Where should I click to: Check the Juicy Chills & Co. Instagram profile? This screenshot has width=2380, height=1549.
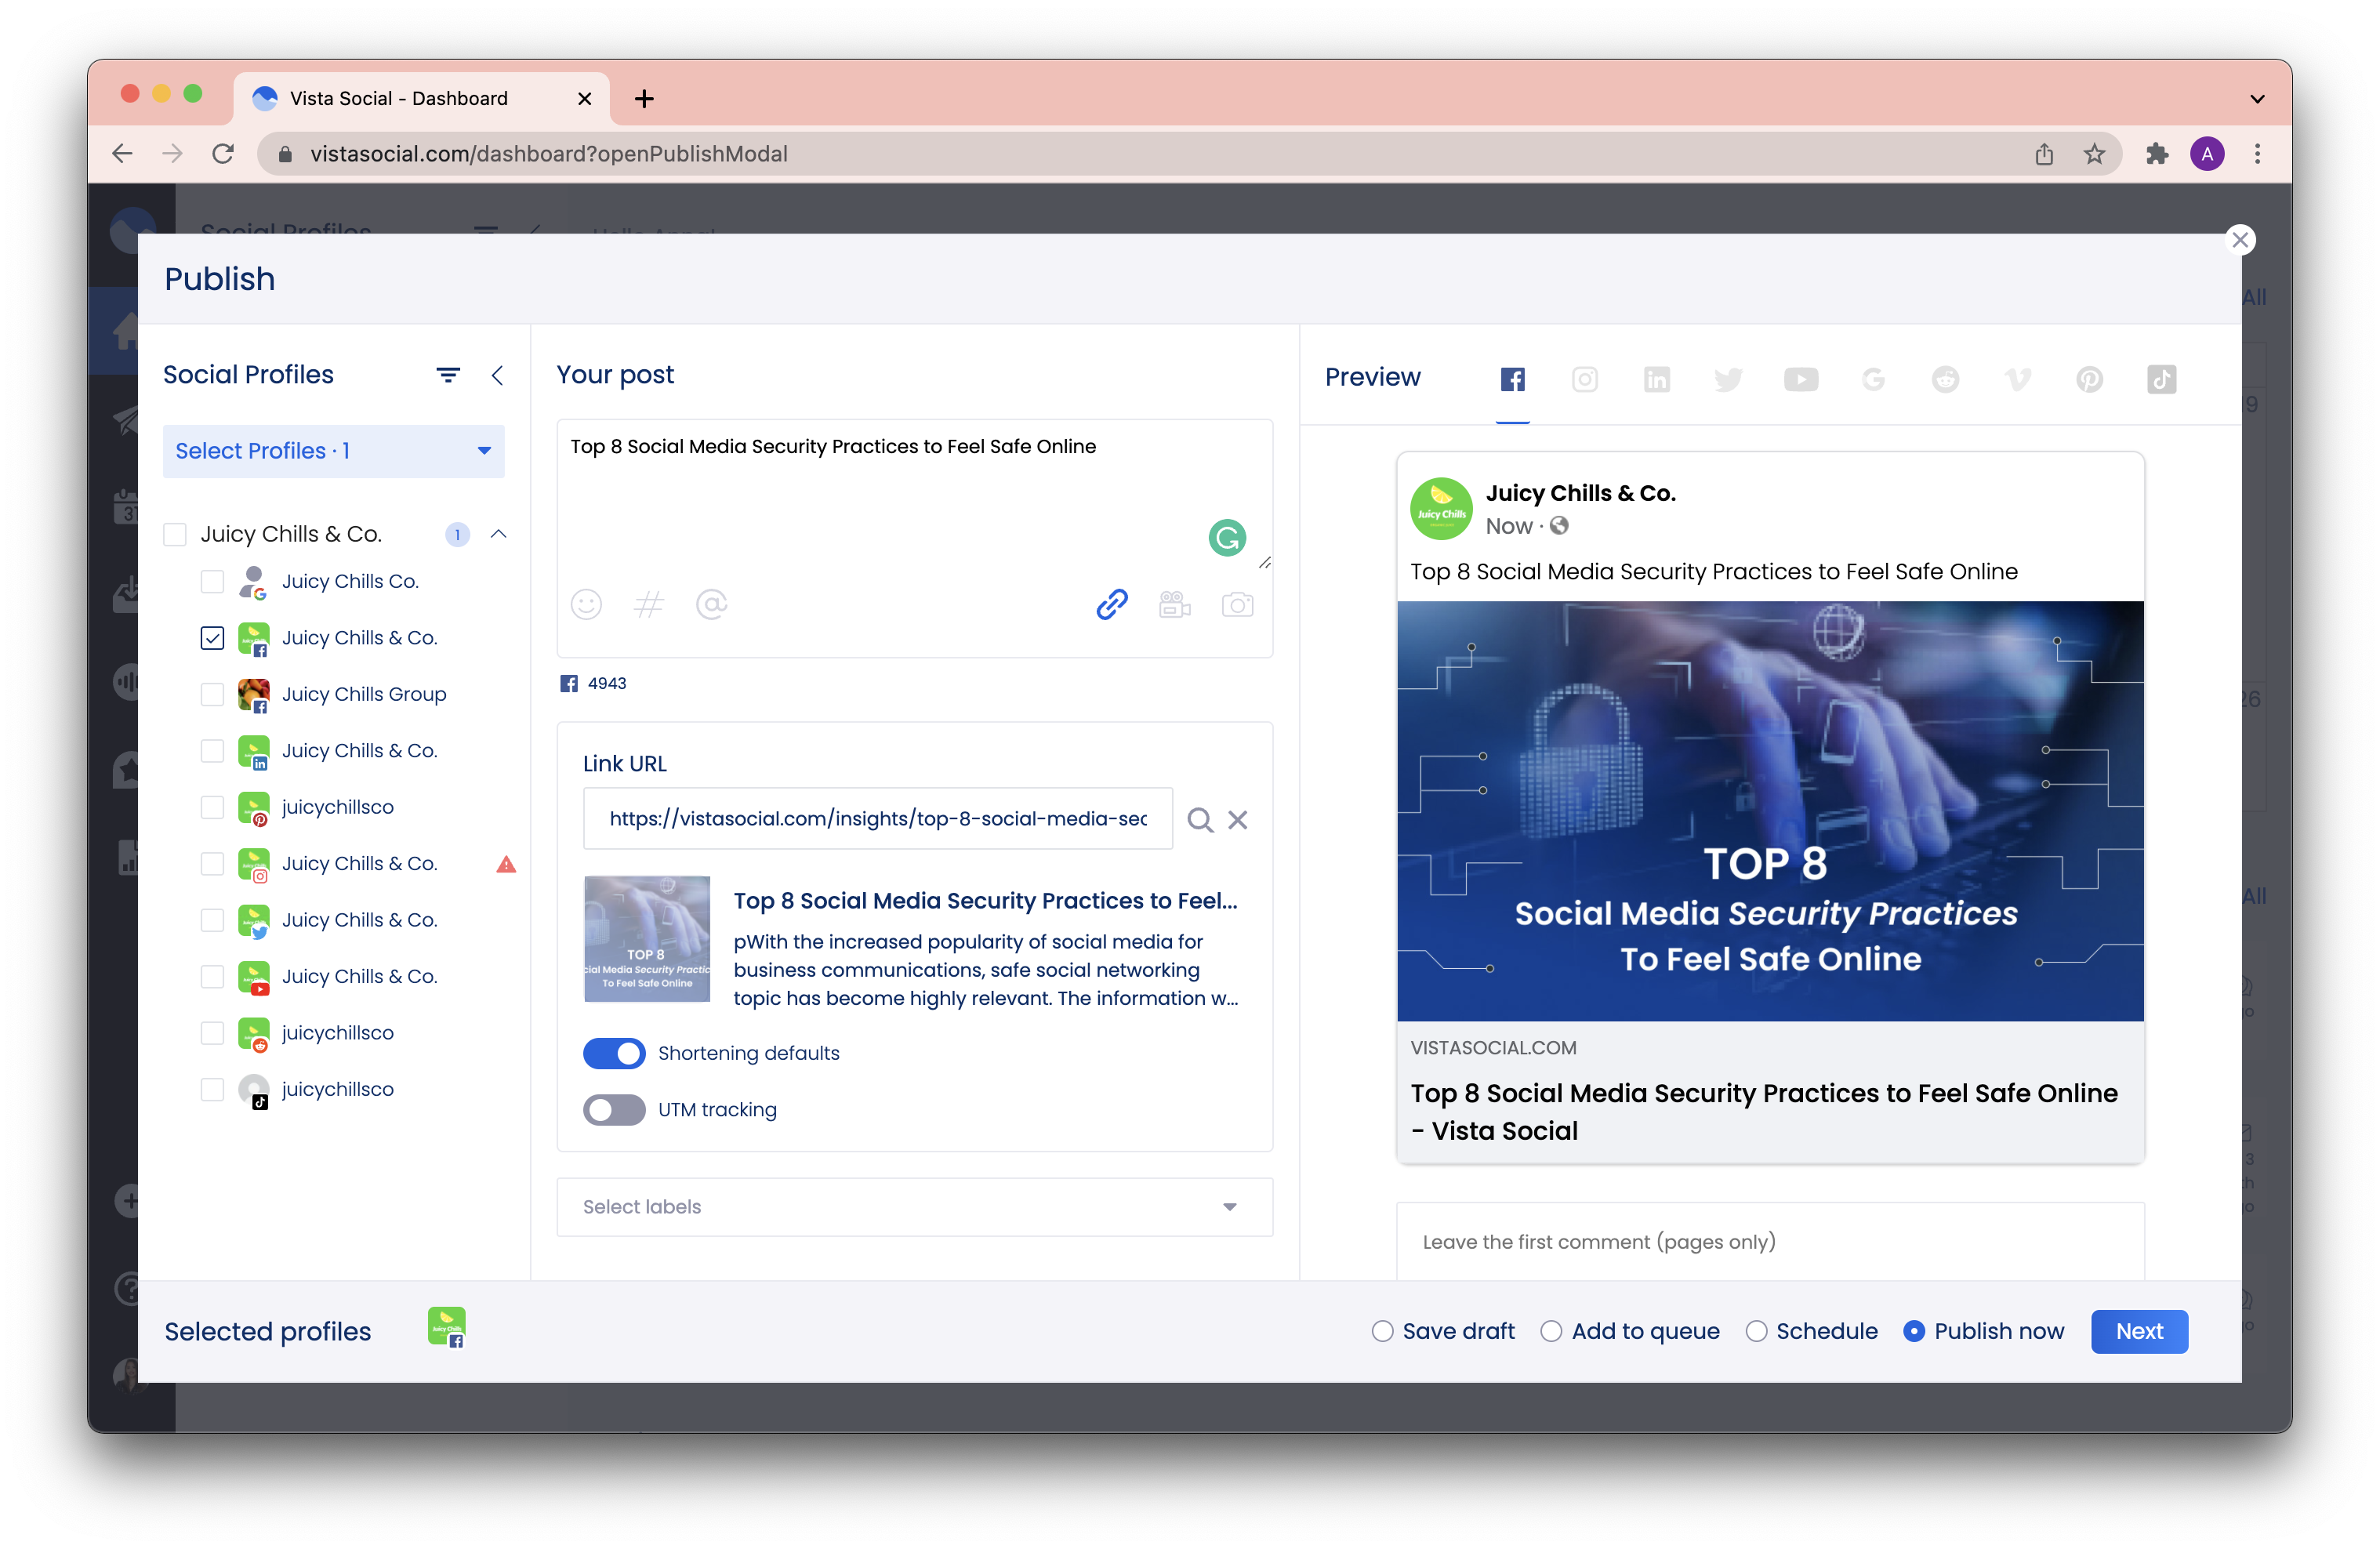click(212, 864)
